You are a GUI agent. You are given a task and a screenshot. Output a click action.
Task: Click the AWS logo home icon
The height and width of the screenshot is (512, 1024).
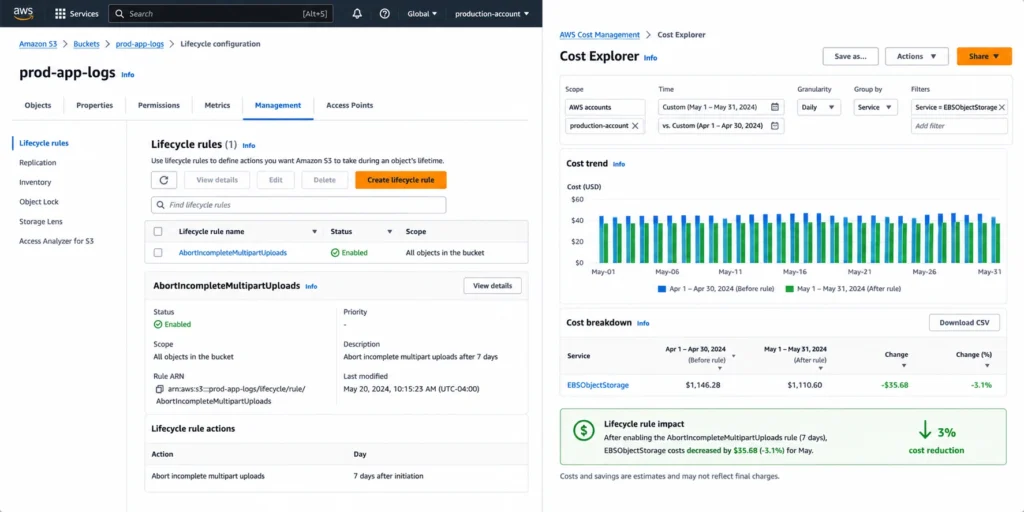[x=24, y=13]
